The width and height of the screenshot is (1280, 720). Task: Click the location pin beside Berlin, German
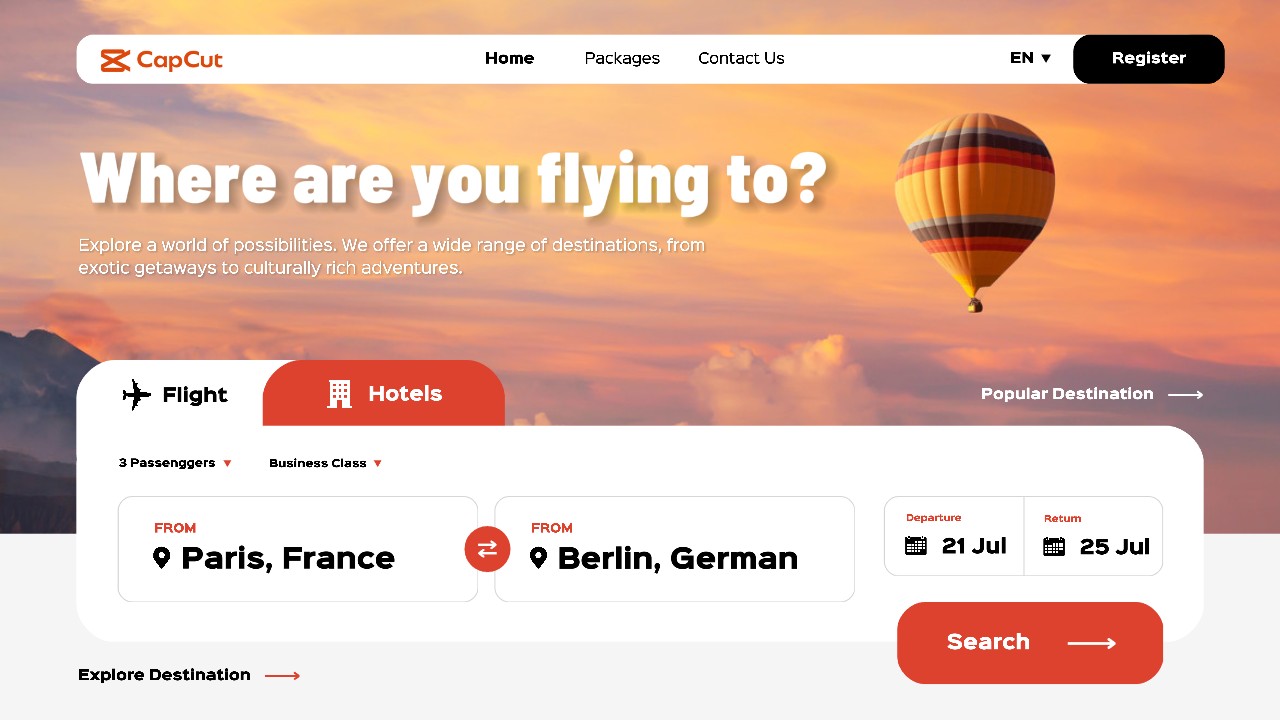[x=538, y=558]
